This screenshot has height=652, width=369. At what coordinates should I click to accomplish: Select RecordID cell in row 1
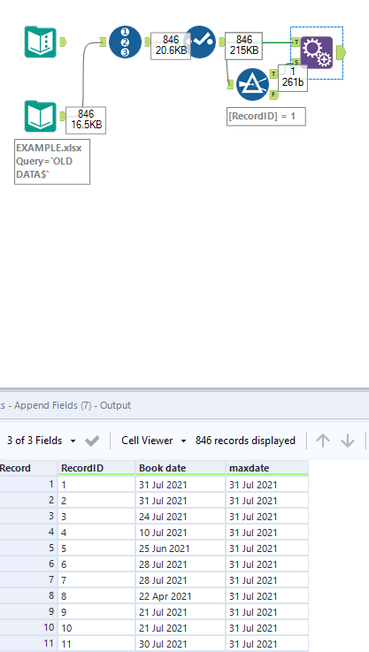[x=97, y=484]
